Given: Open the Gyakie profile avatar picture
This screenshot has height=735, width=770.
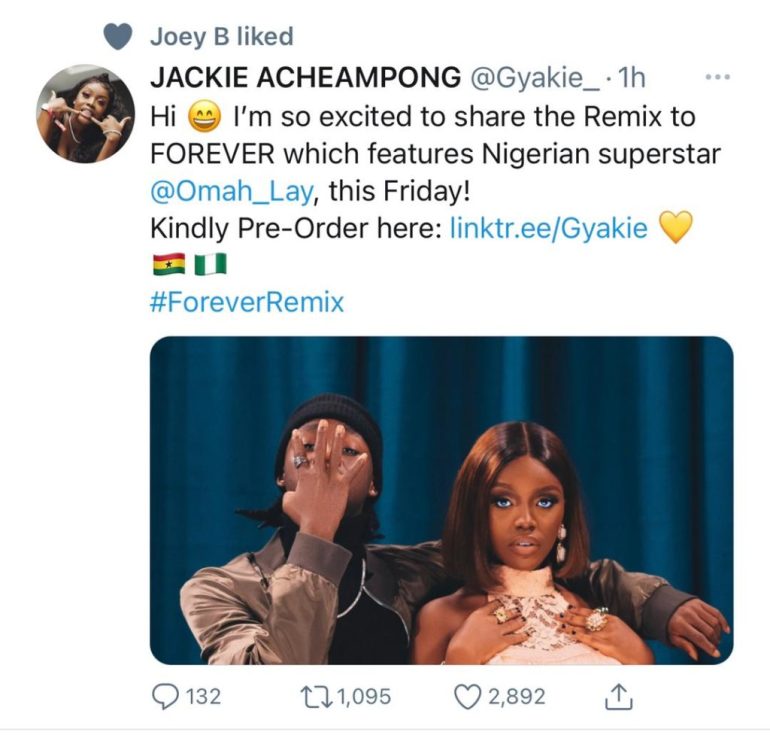Looking at the screenshot, I should [x=85, y=114].
